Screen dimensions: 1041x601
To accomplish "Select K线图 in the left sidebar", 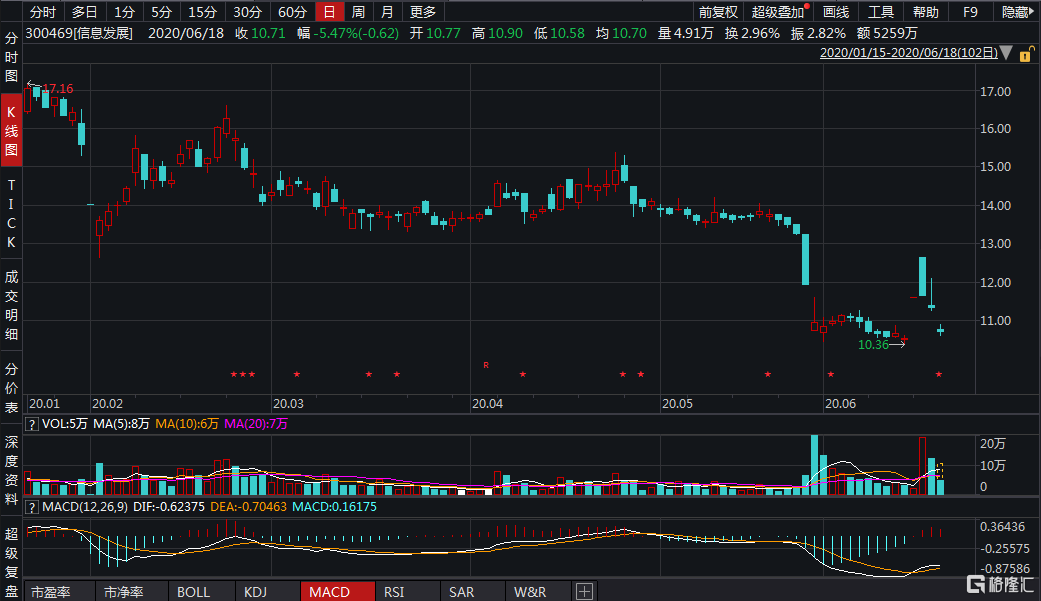I will tap(11, 130).
